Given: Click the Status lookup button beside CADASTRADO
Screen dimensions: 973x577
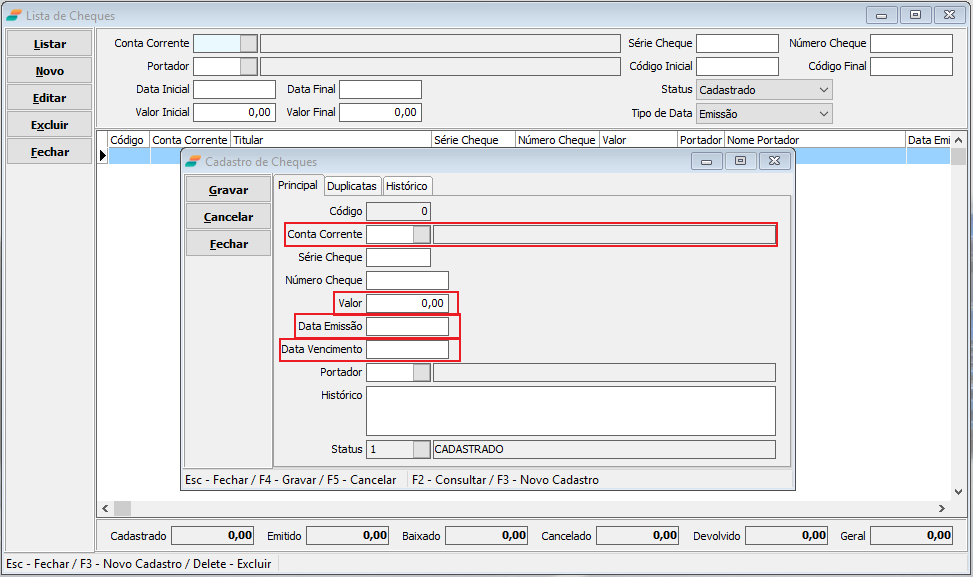Looking at the screenshot, I should (x=422, y=450).
